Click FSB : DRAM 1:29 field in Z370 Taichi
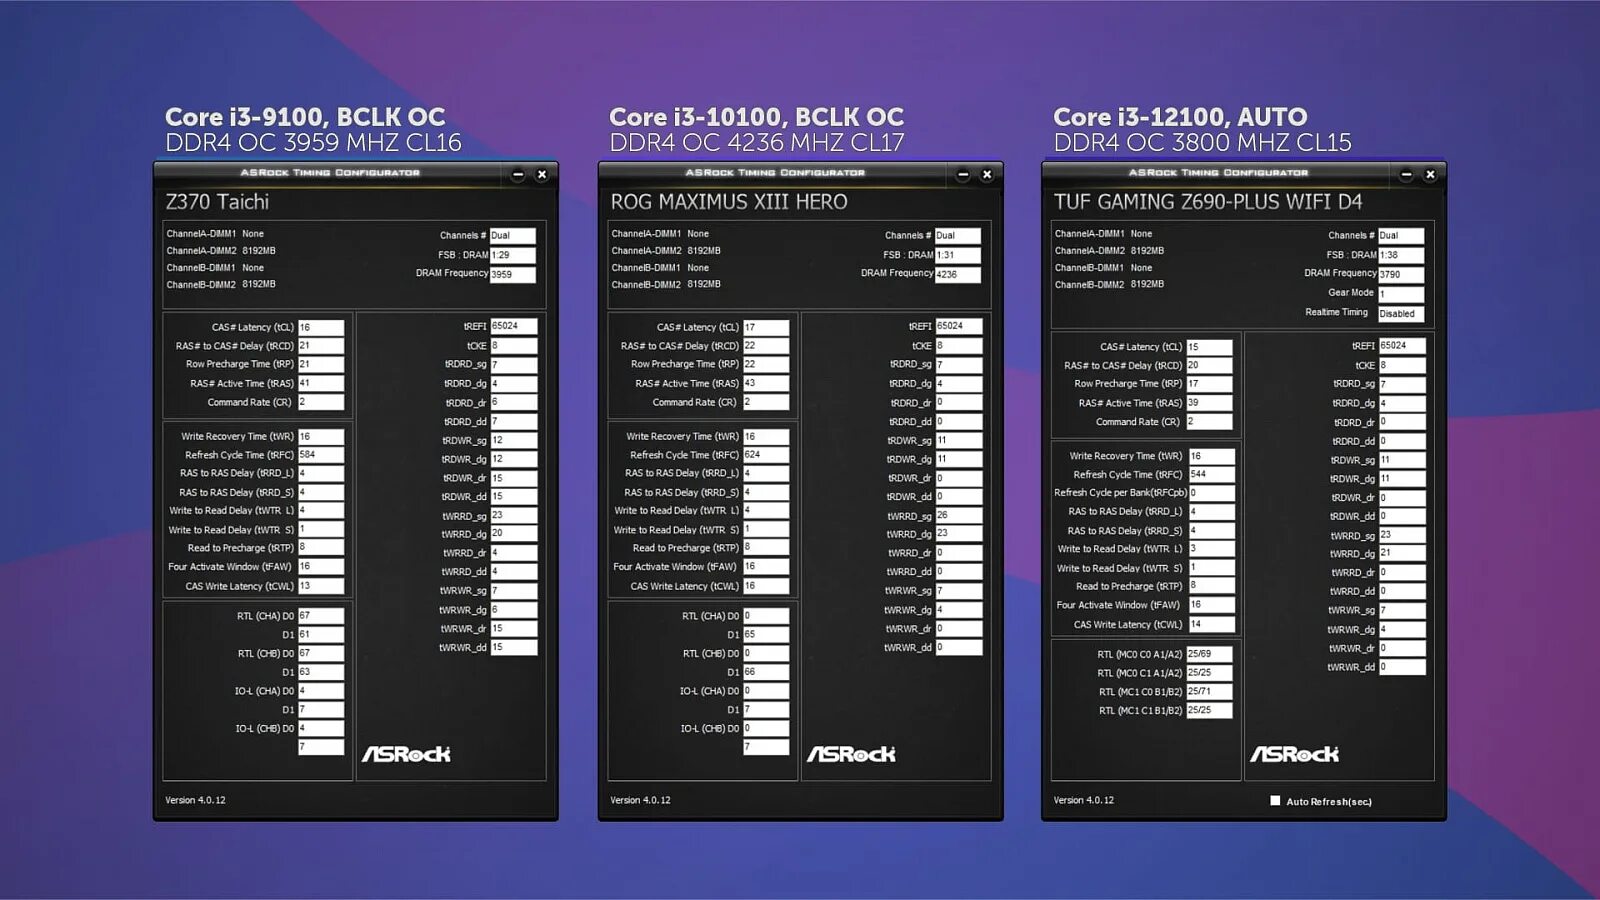Screen dimensions: 1600x900 tap(513, 255)
